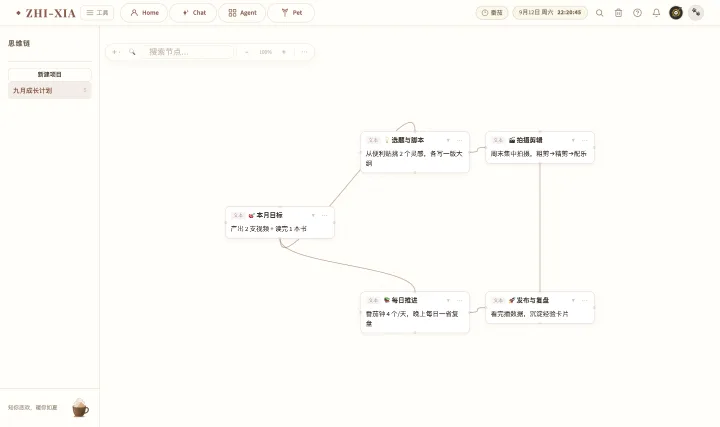Screen dimensions: 720x427
Task: Click the target emoji on 本月目标
Action: tap(251, 215)
